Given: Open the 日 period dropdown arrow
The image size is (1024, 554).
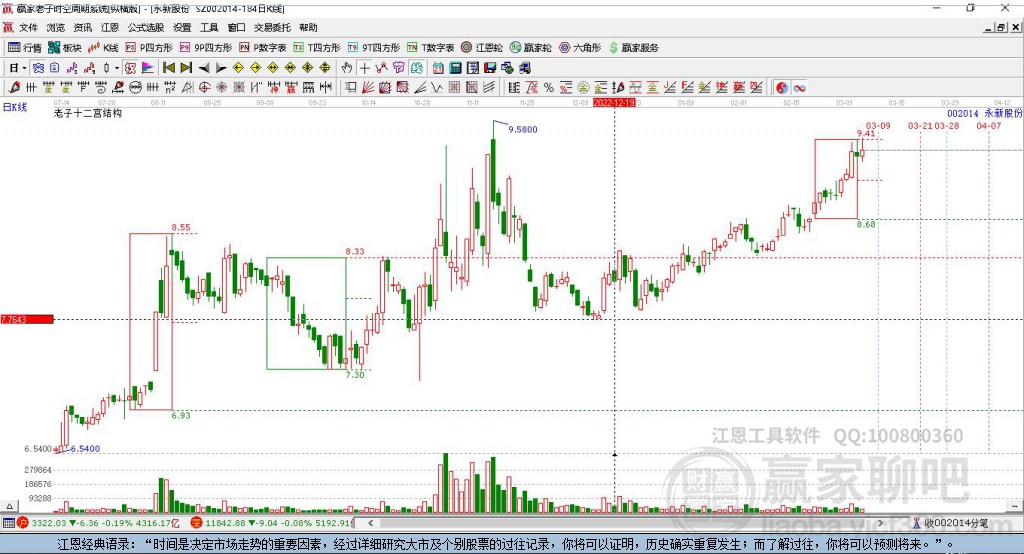Looking at the screenshot, I should coord(24,68).
